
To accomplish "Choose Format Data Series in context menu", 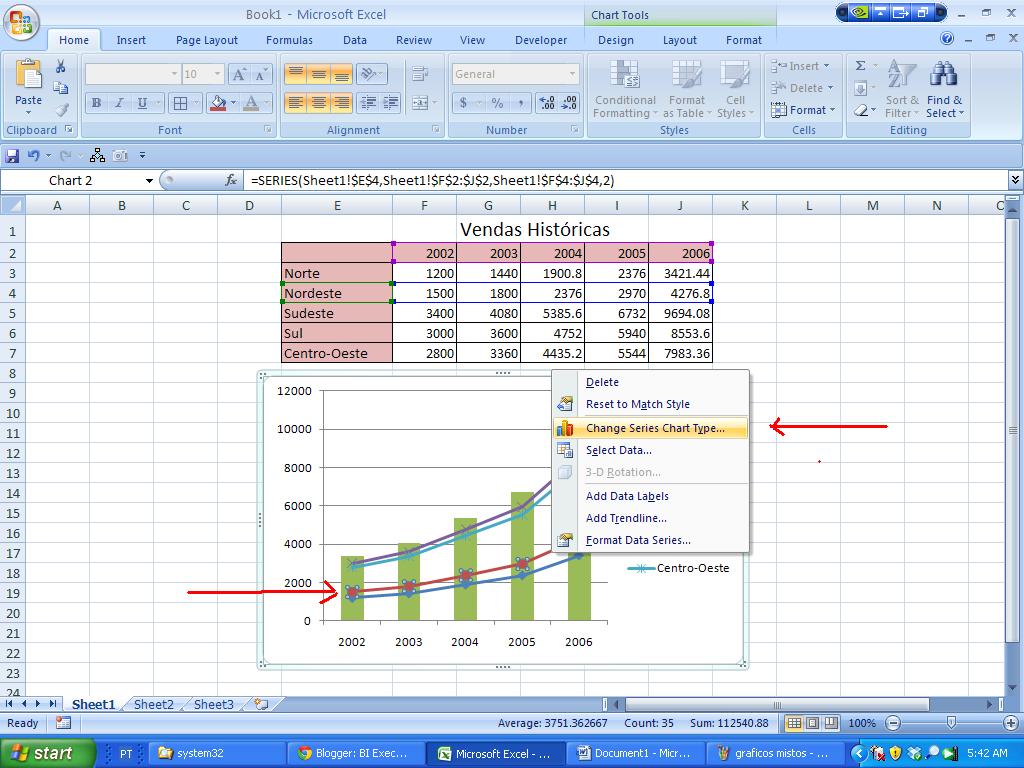I will [x=650, y=540].
